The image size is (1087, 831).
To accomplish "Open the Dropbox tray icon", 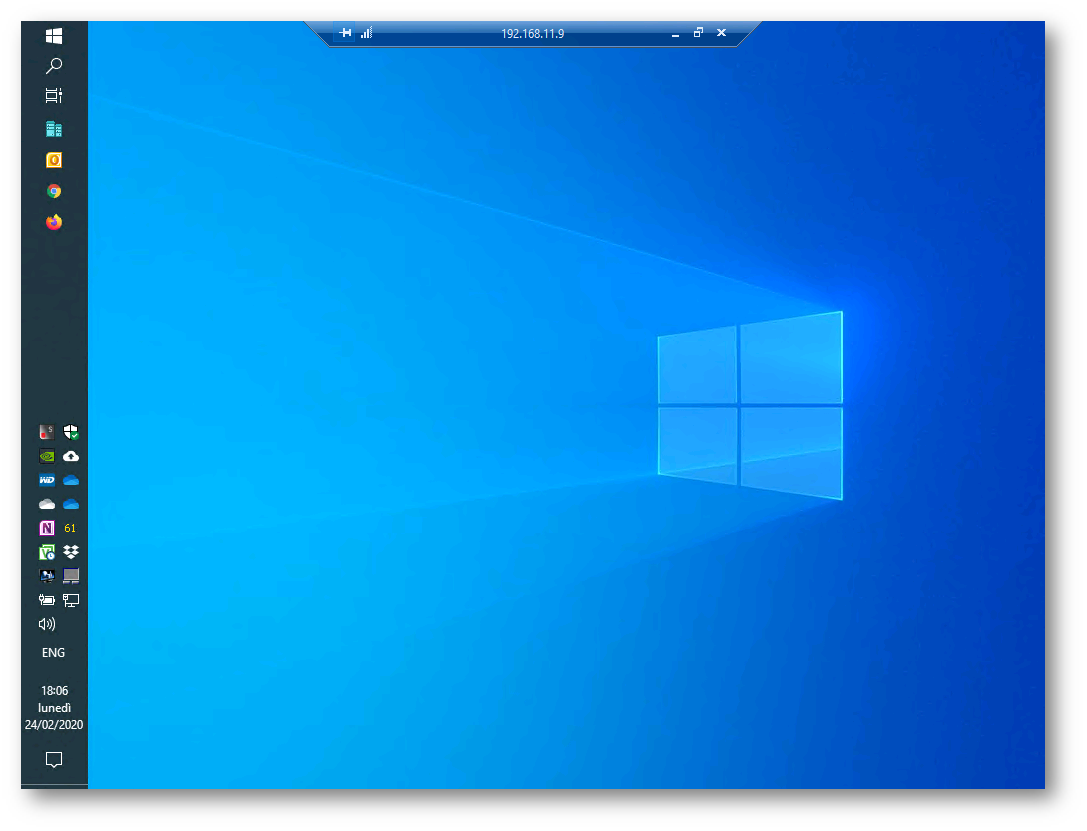I will pyautogui.click(x=71, y=552).
